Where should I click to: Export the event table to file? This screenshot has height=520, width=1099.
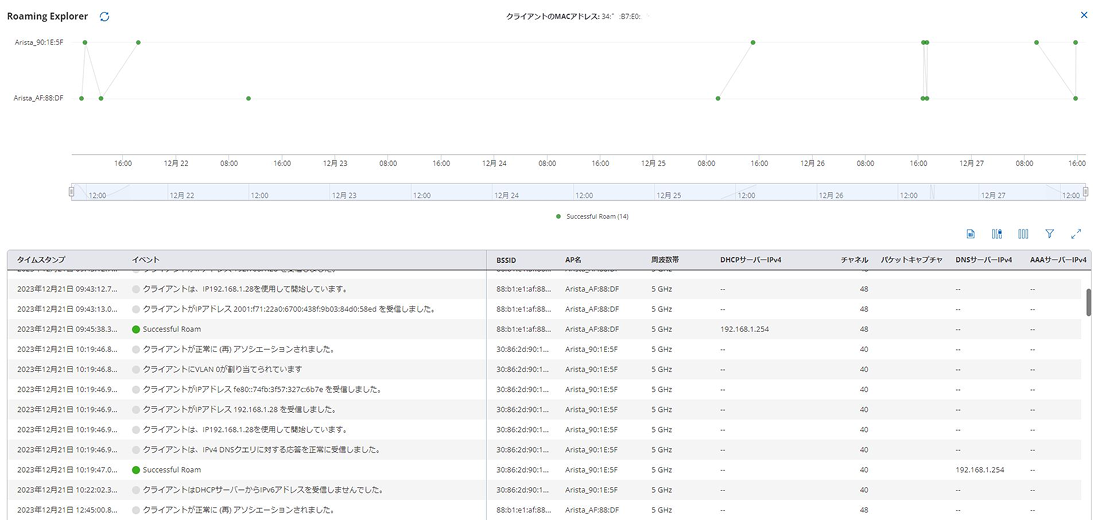(x=971, y=233)
